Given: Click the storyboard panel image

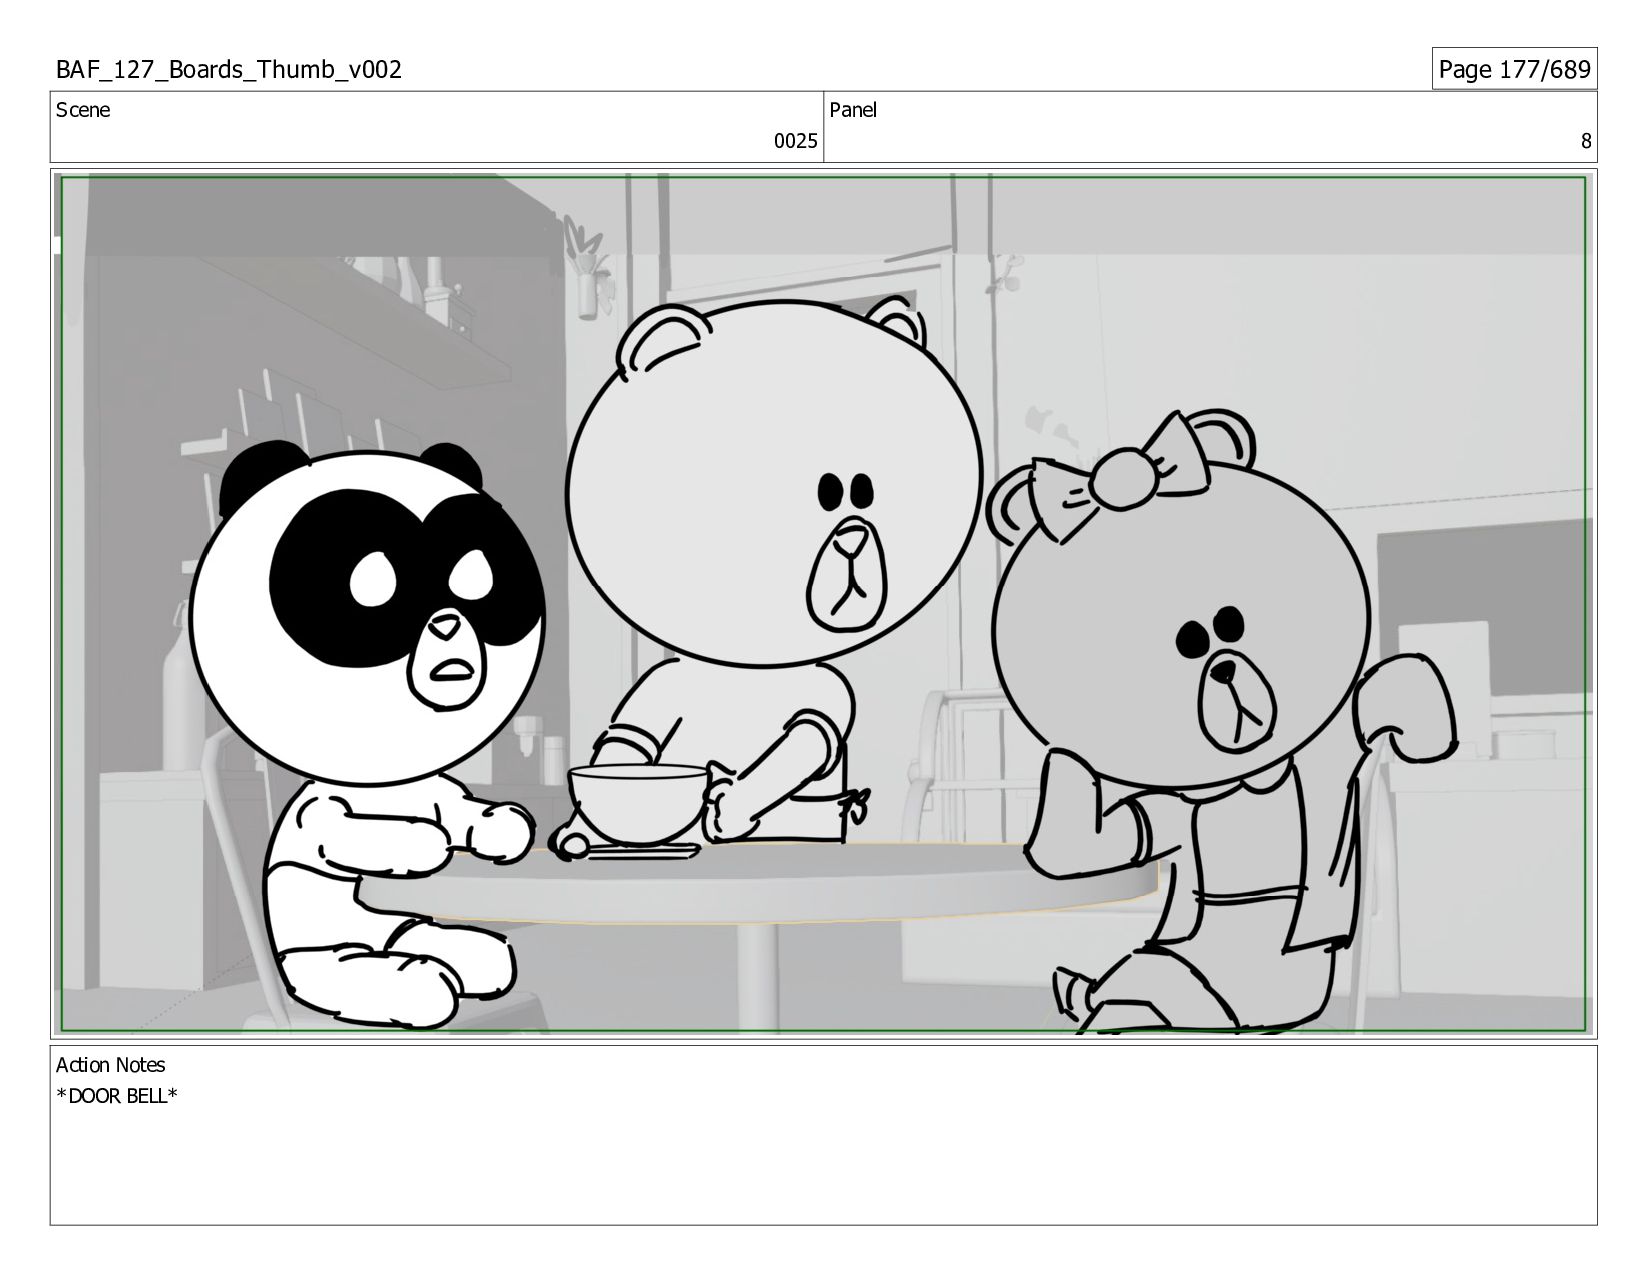Looking at the screenshot, I should [823, 604].
